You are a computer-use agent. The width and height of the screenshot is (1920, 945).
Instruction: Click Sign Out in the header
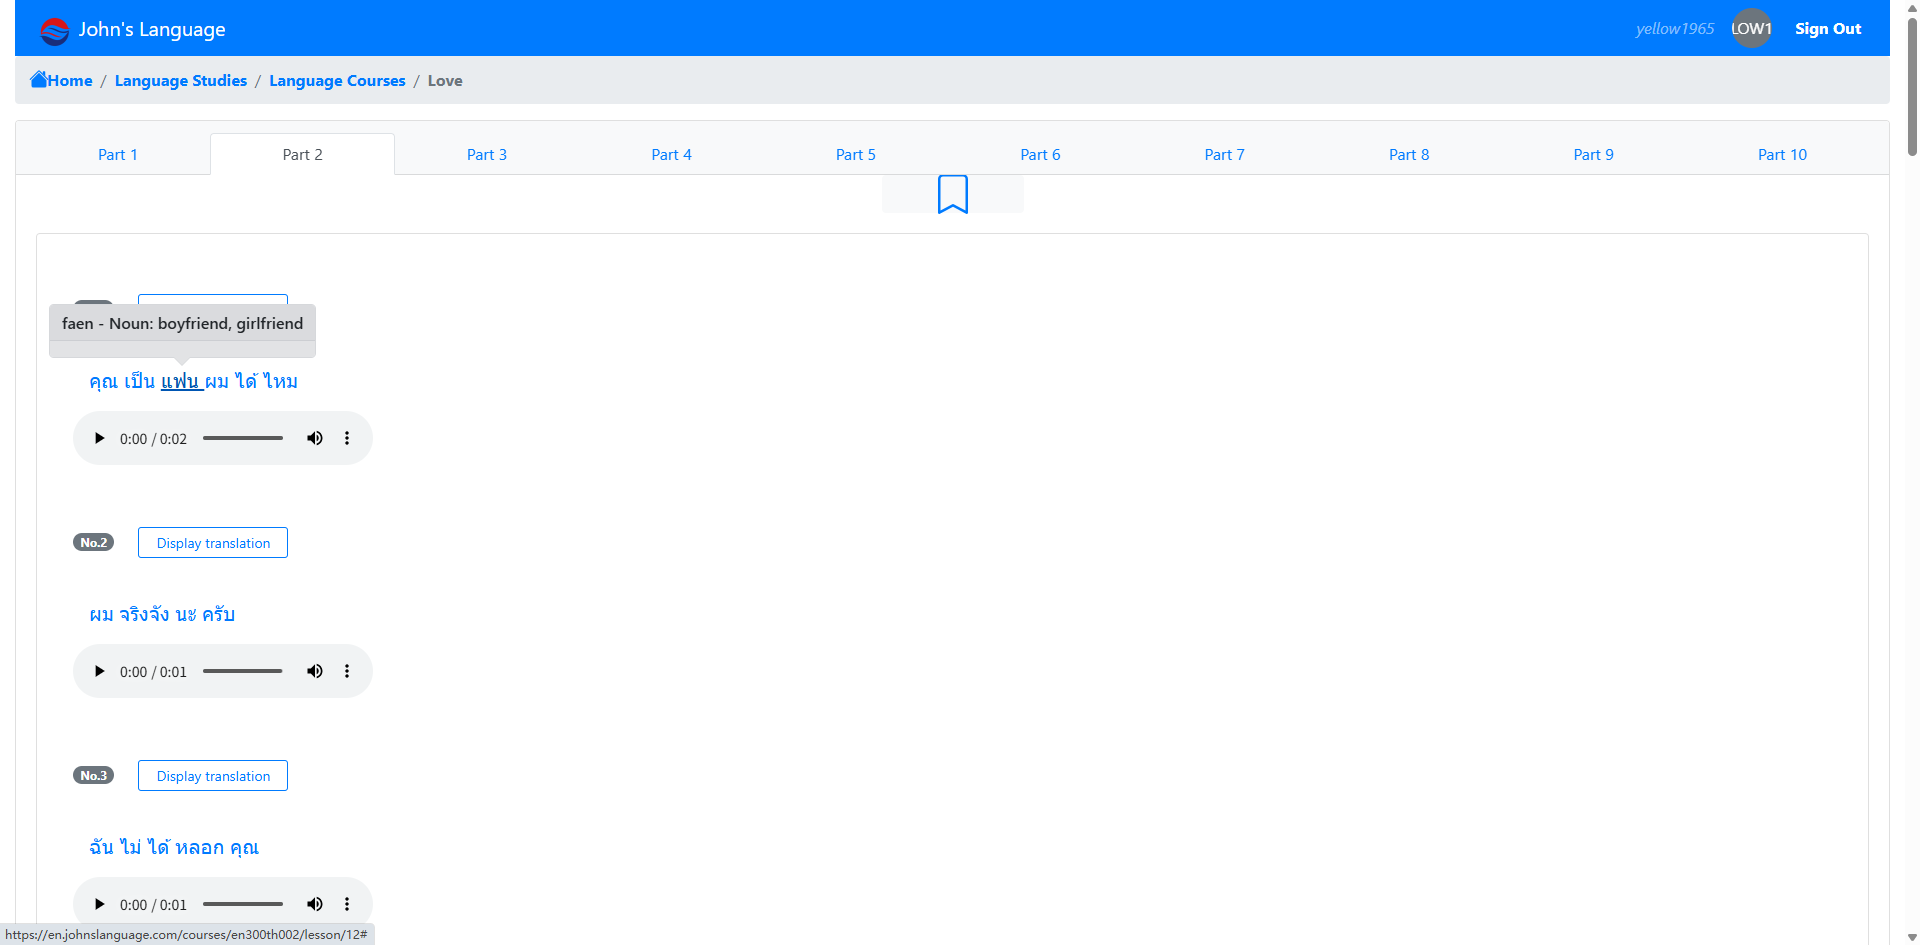1827,29
